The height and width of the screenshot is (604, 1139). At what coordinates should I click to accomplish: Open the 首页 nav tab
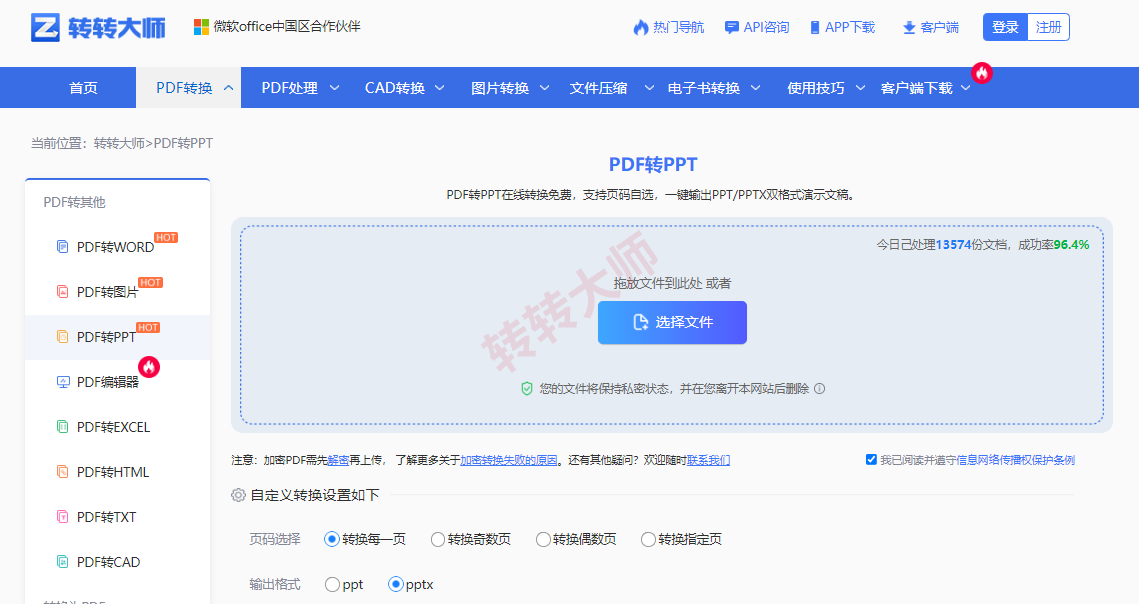83,88
